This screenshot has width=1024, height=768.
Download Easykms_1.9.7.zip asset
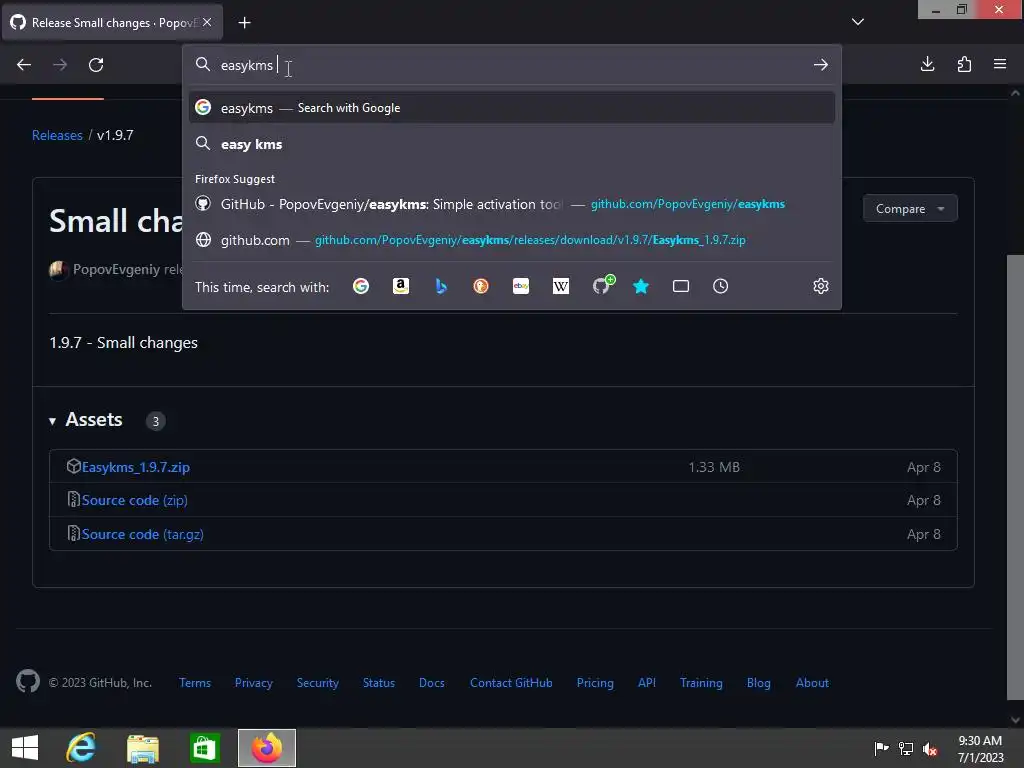[135, 467]
